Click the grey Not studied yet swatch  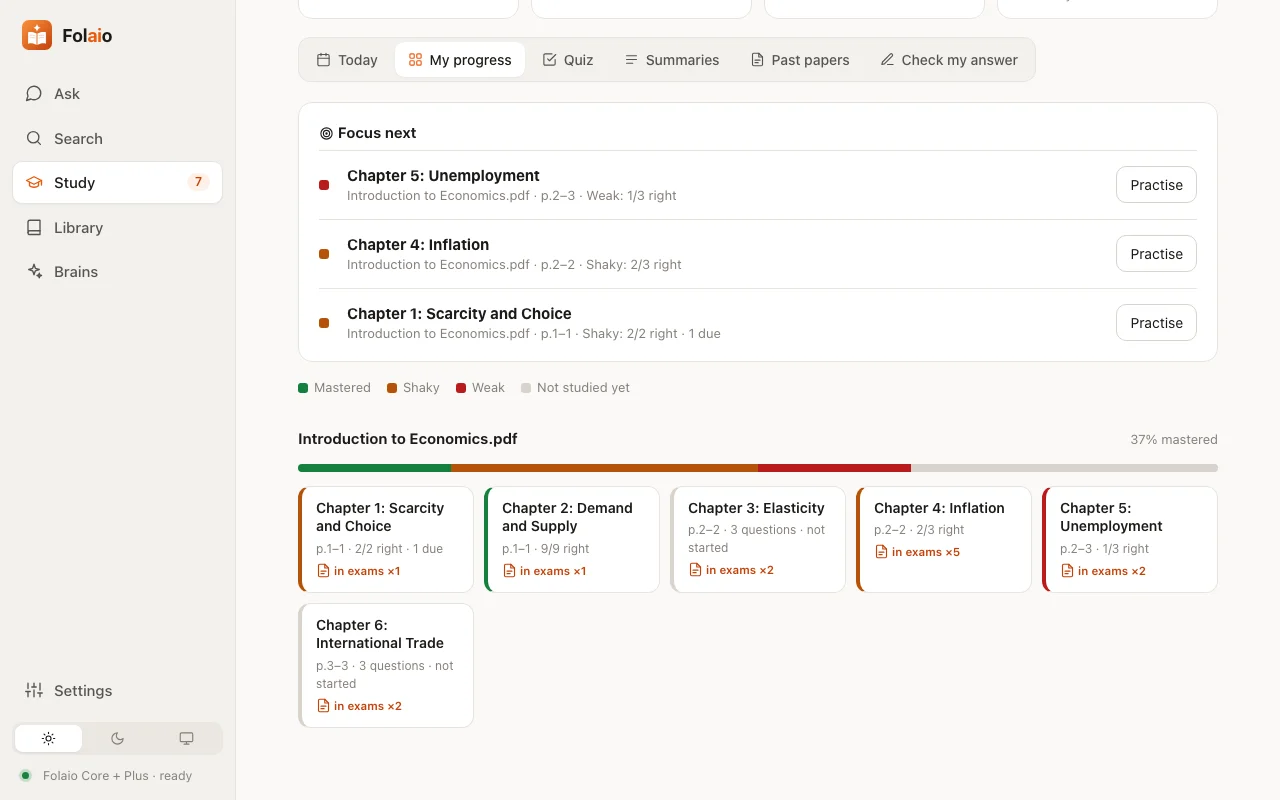[x=526, y=388]
